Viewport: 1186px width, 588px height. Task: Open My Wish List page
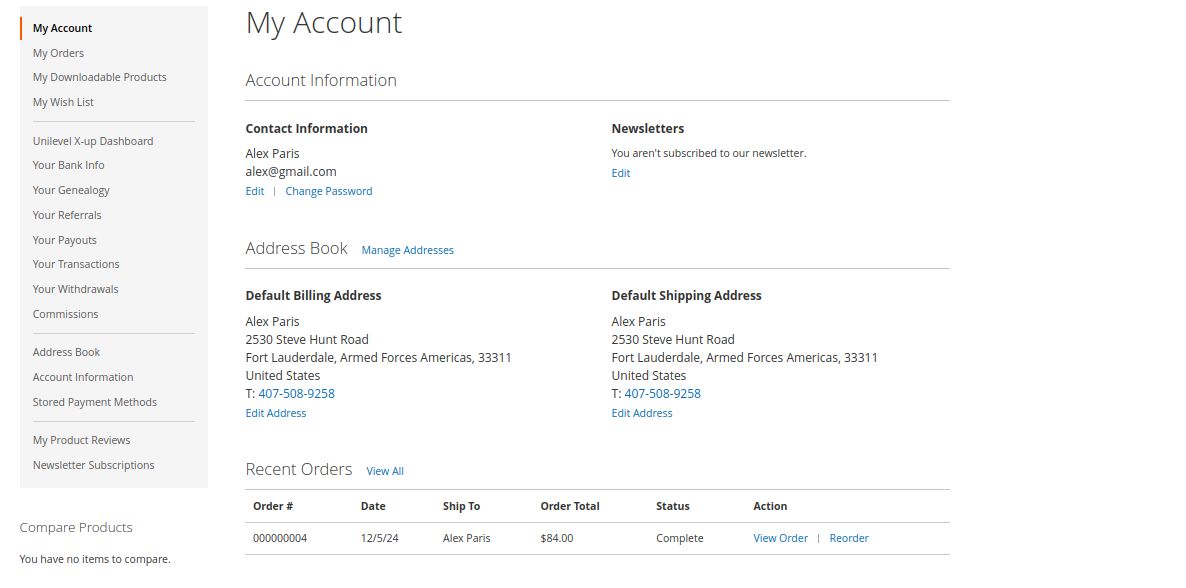(63, 102)
